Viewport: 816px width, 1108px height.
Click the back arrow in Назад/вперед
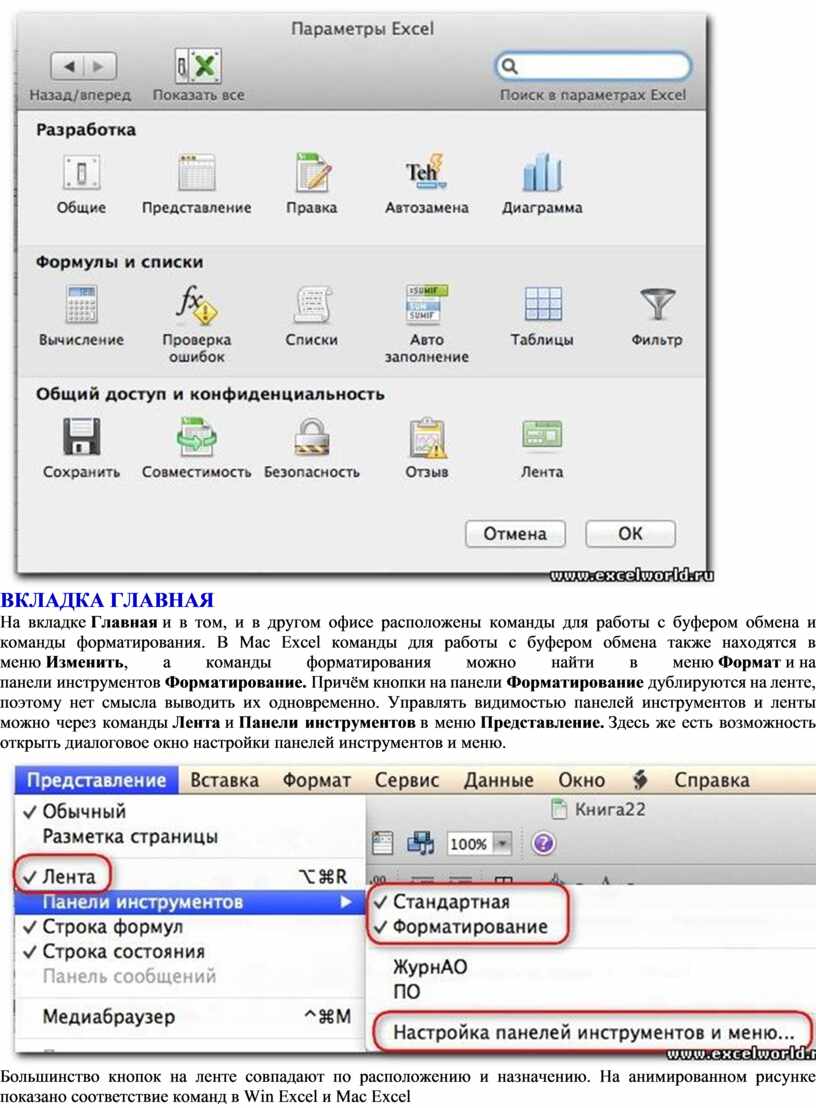click(68, 67)
